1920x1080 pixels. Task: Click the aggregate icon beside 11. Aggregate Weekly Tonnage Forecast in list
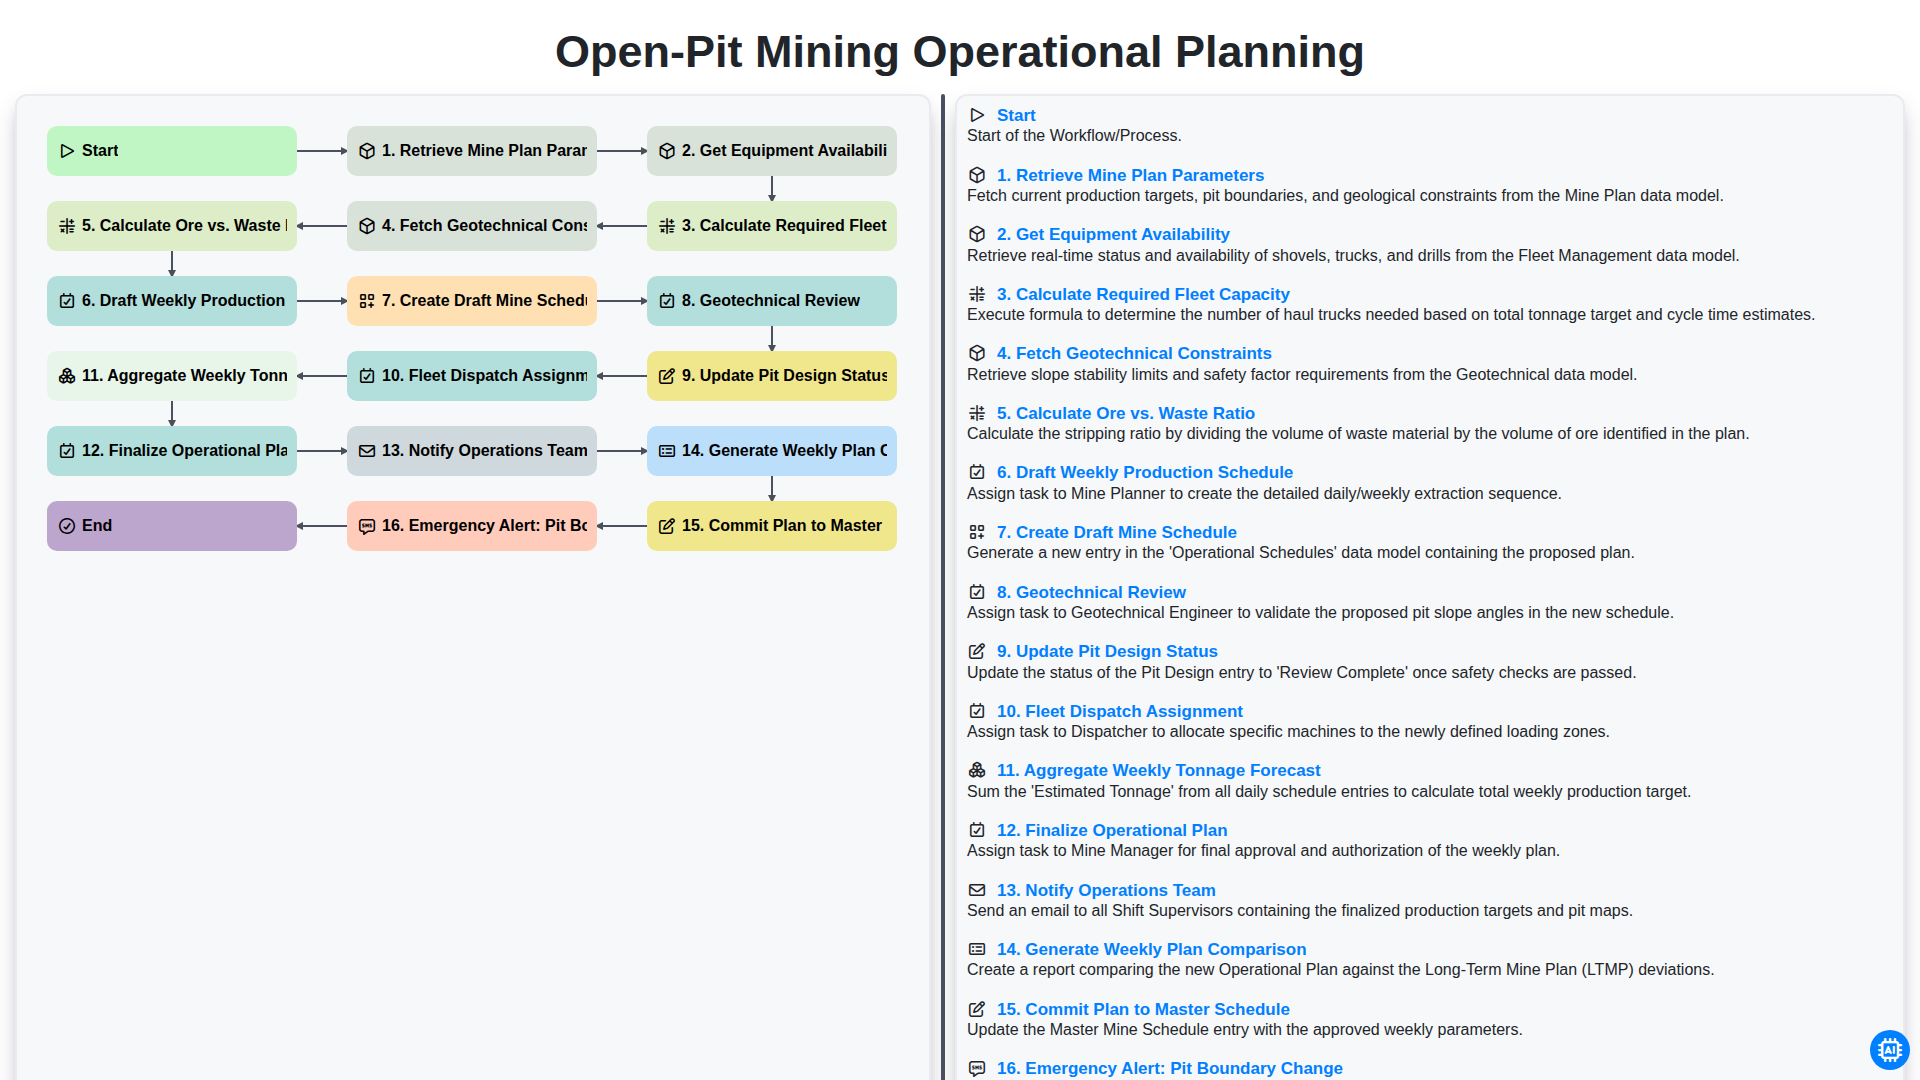pos(977,770)
